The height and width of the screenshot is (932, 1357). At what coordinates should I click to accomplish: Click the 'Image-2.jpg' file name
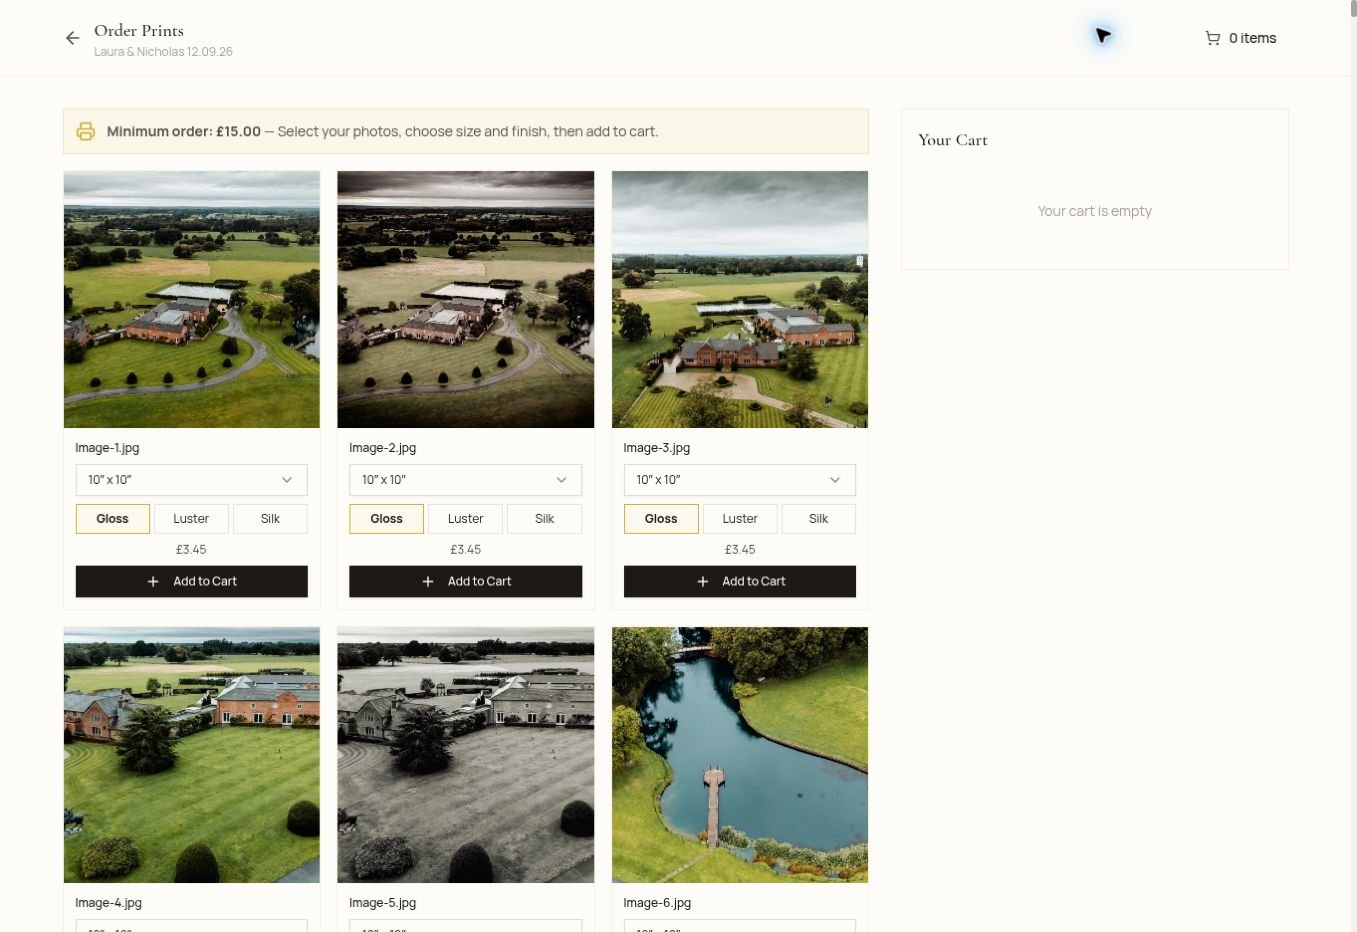coord(382,448)
